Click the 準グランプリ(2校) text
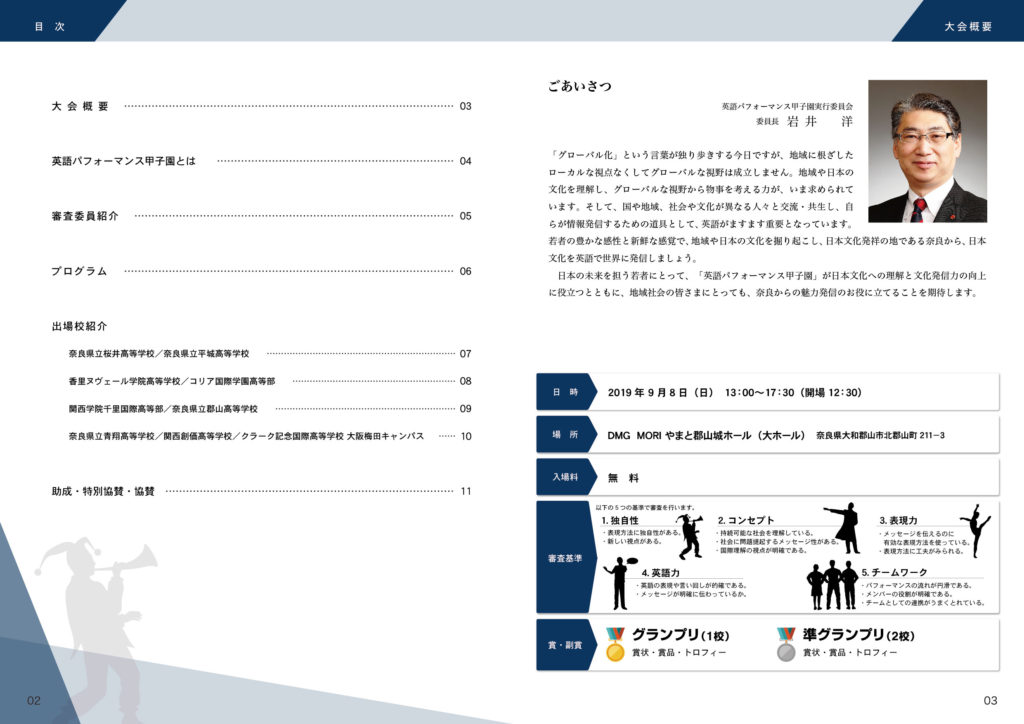The height and width of the screenshot is (724, 1024). (859, 635)
